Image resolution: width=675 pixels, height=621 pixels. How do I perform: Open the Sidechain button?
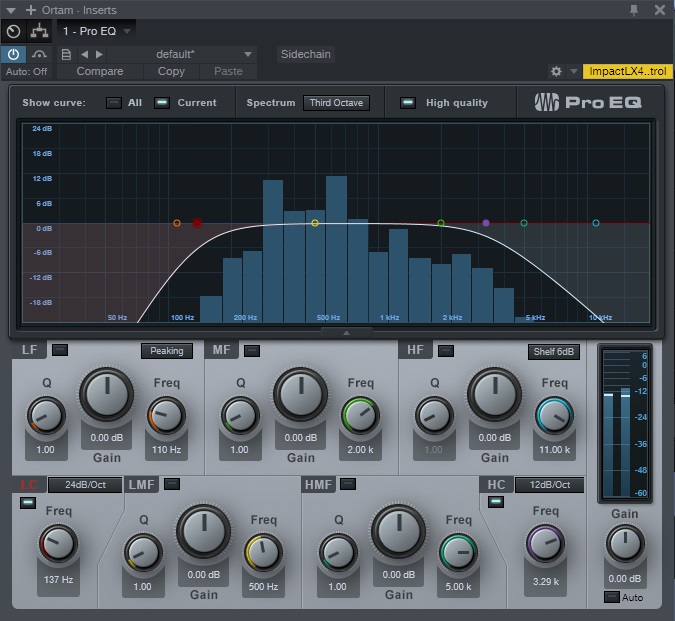pyautogui.click(x=306, y=54)
